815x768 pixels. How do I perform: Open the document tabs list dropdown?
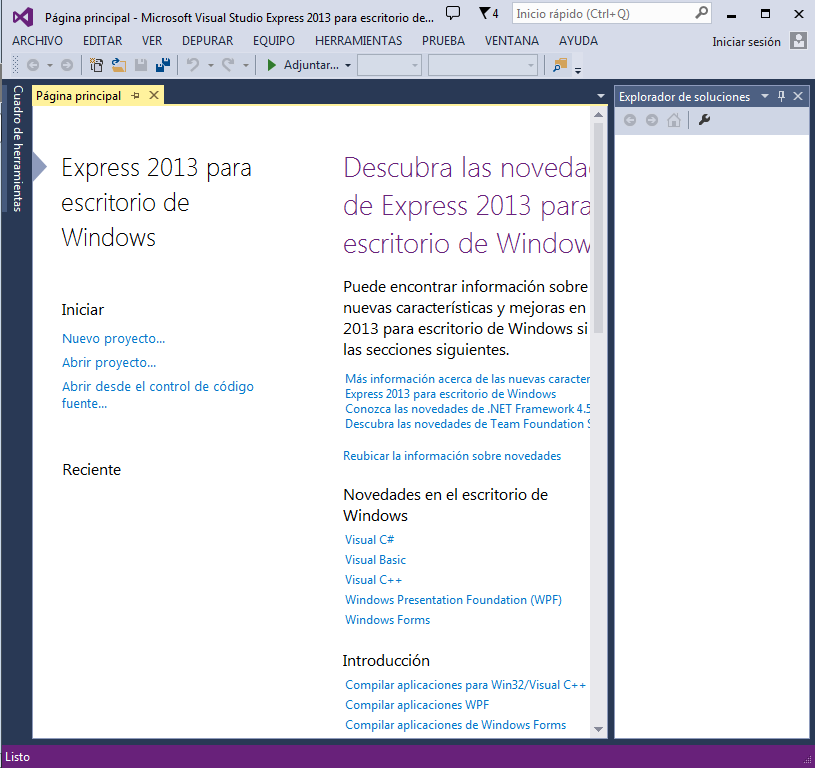coord(601,96)
